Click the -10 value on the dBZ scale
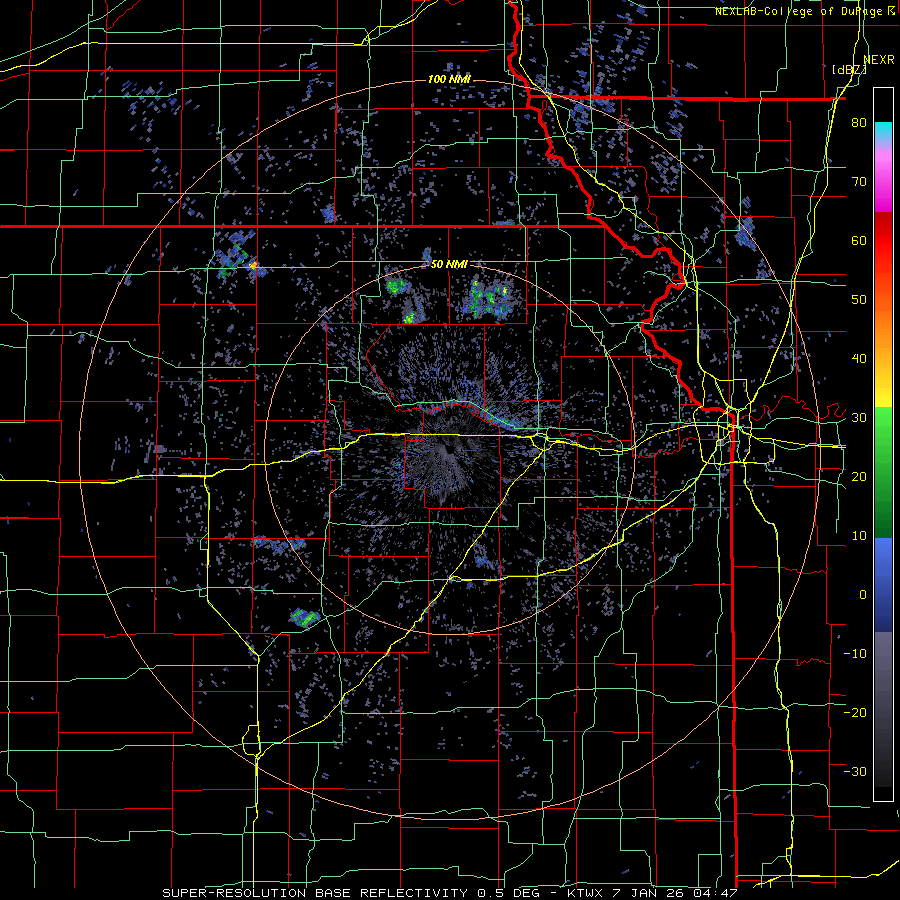 point(855,654)
